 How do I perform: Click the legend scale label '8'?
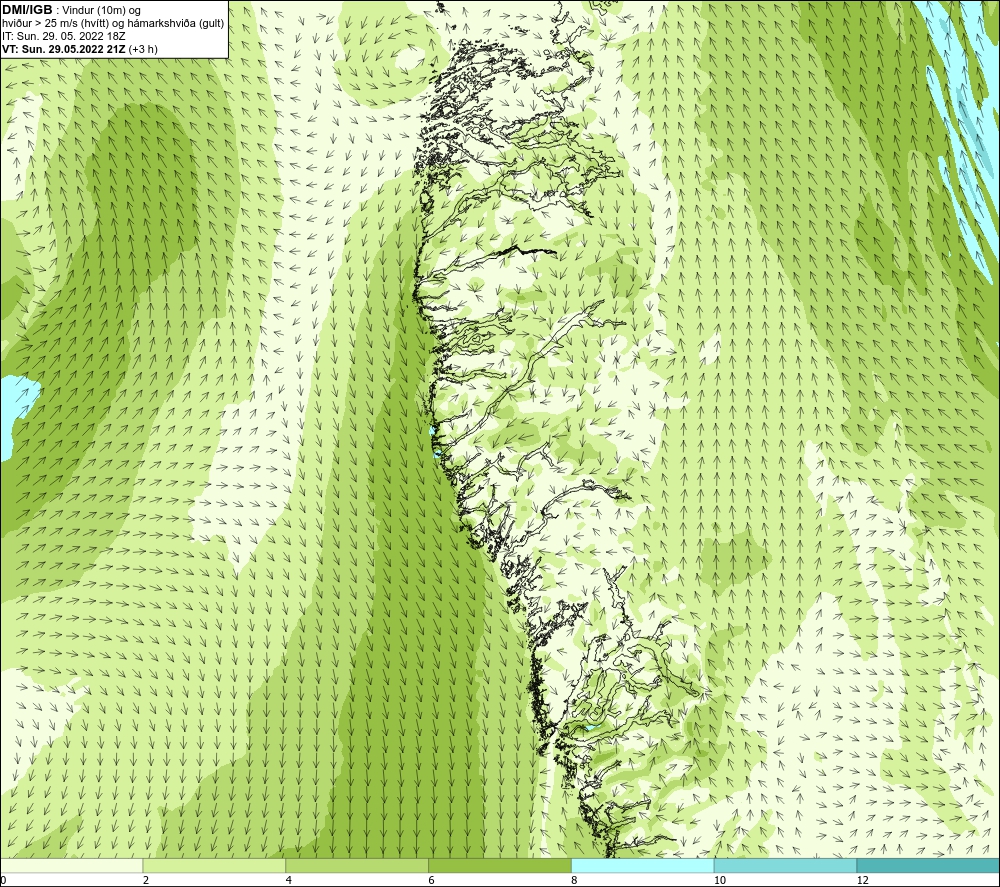(x=575, y=880)
